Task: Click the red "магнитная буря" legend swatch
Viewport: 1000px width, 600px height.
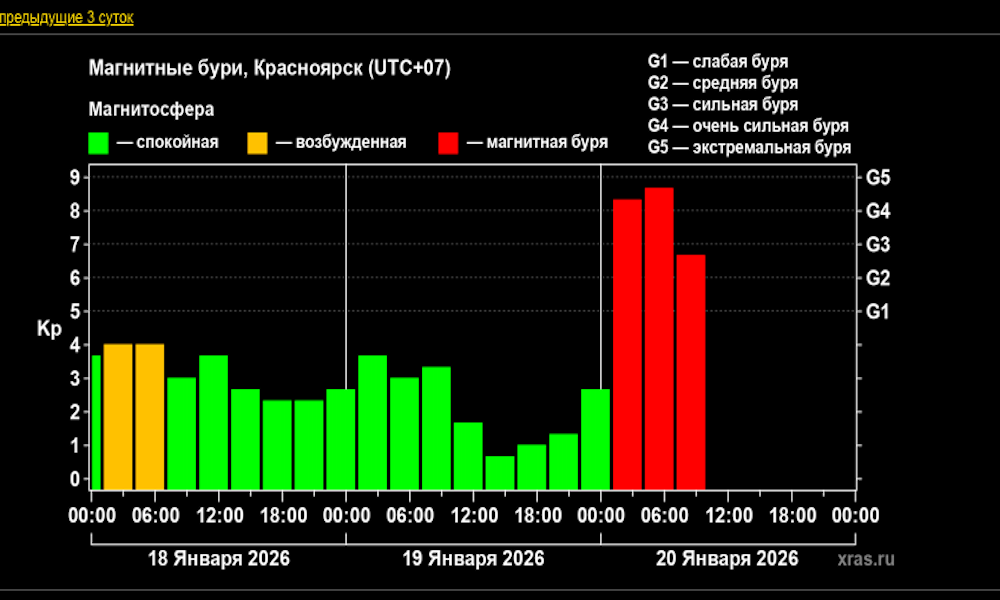Action: tap(449, 142)
